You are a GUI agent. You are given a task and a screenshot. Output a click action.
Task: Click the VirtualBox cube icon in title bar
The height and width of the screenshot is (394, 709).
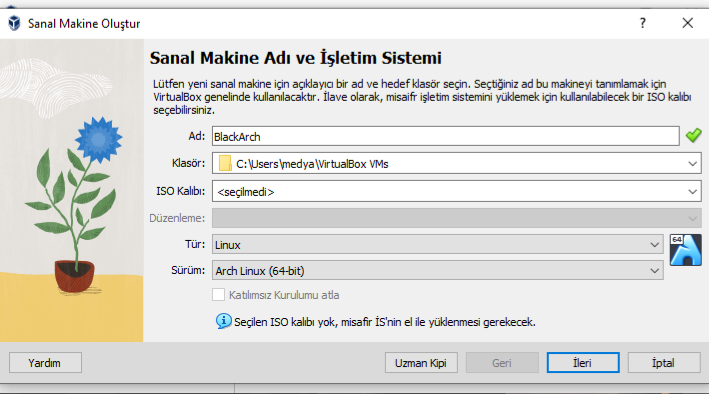[14, 23]
